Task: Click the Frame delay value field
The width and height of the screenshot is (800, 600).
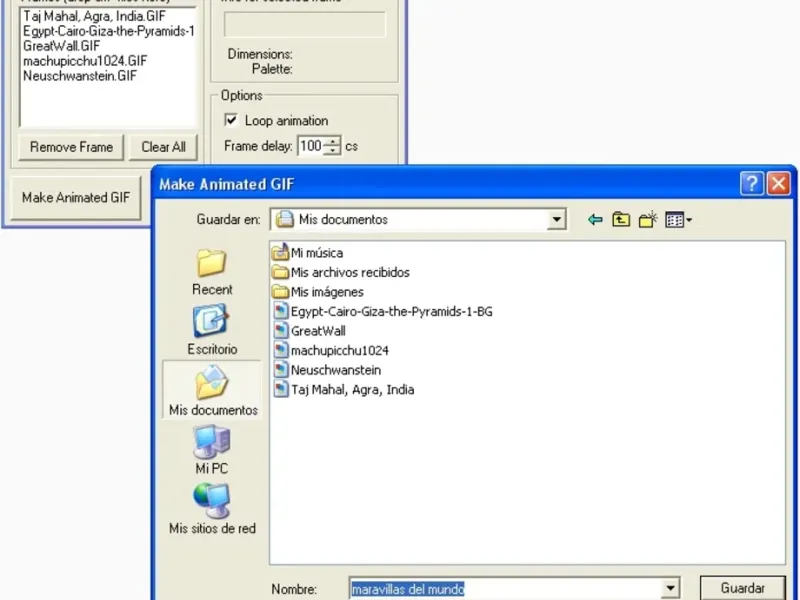Action: pos(311,146)
